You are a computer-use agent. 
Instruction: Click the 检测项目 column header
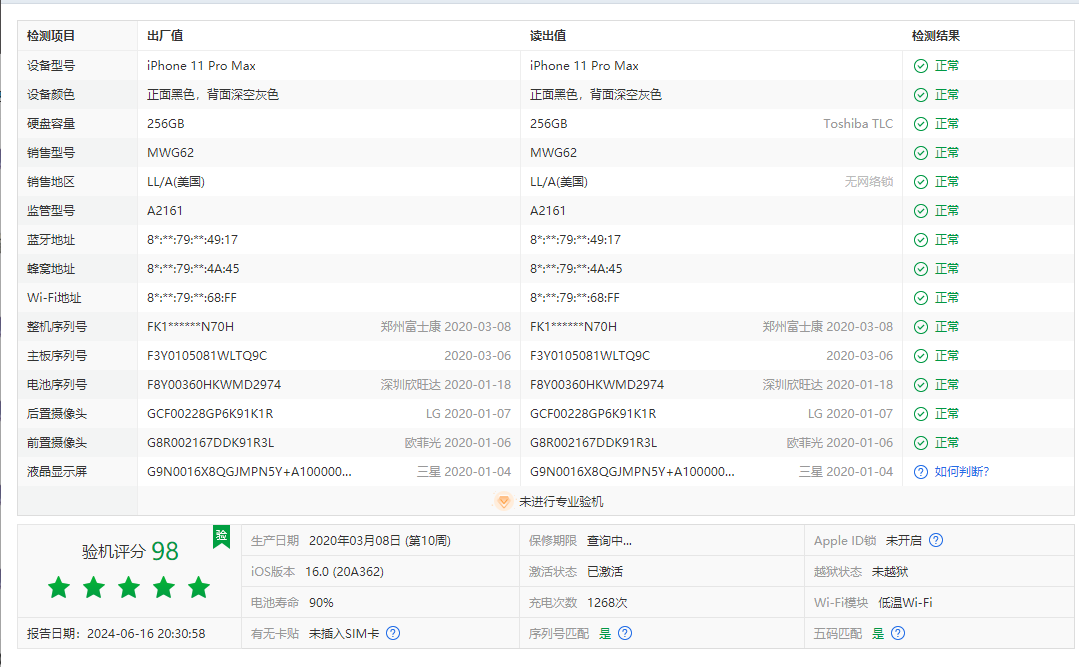(51, 36)
